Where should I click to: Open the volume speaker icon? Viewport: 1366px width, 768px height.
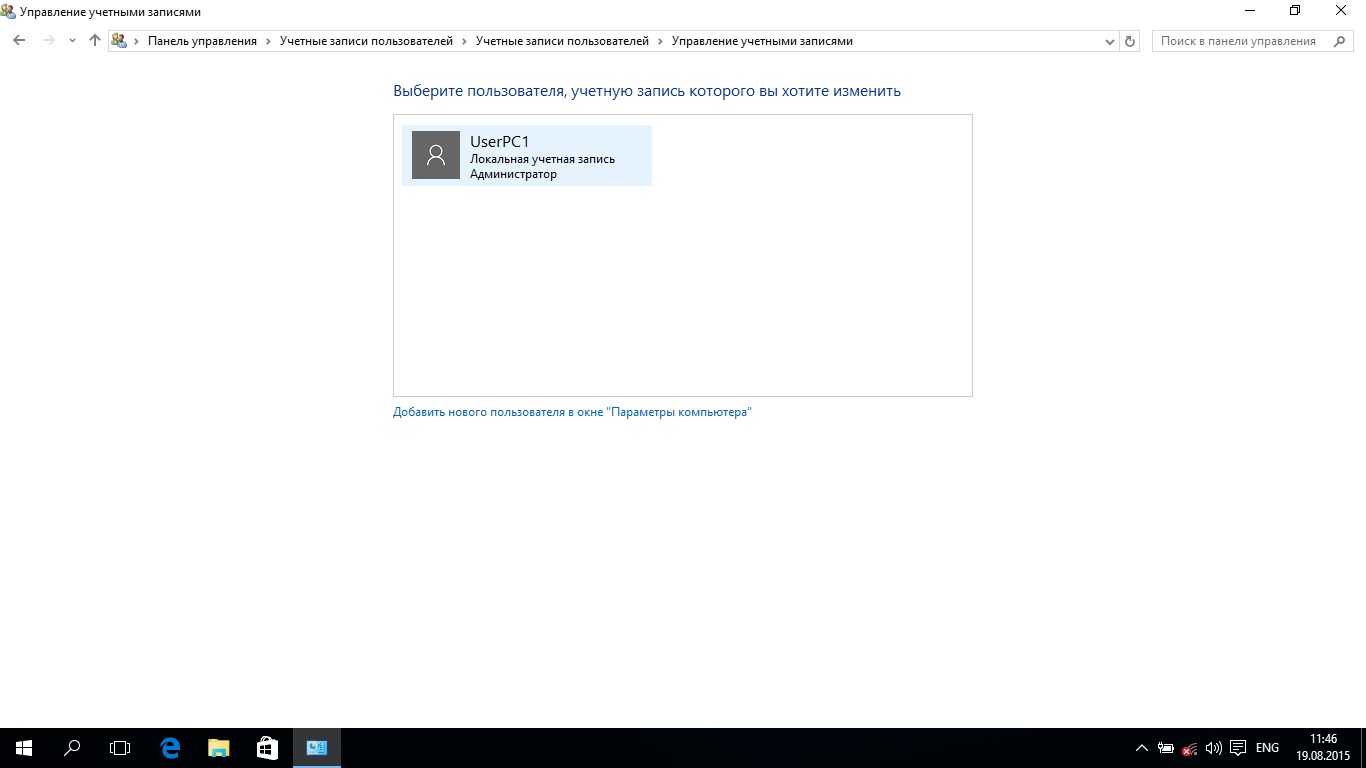(x=1214, y=748)
